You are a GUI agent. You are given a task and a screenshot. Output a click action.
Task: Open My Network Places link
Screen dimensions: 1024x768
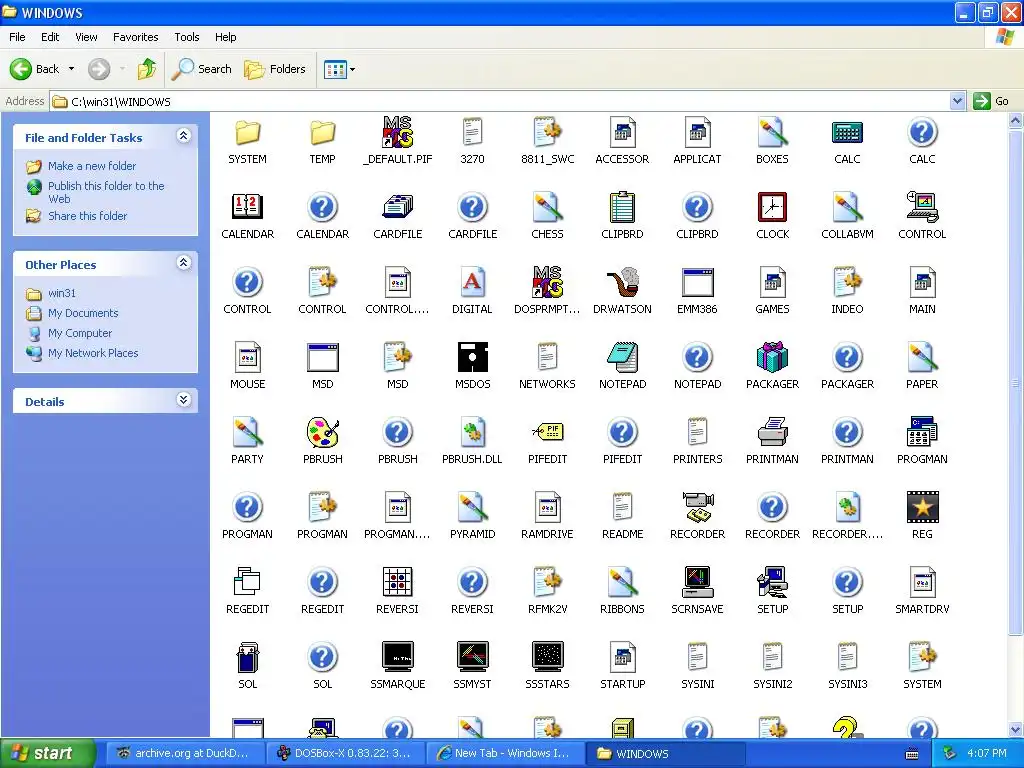93,353
